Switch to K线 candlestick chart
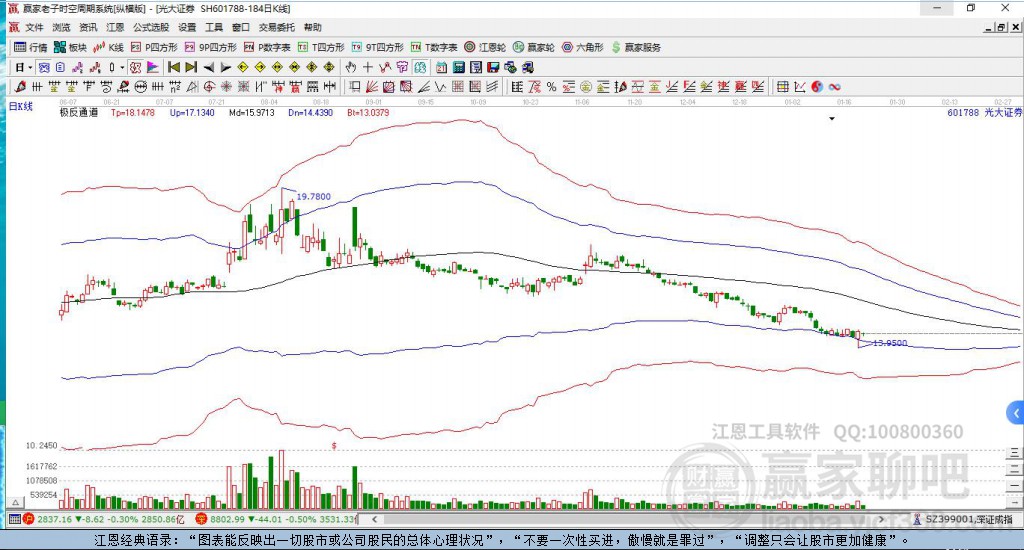 [x=108, y=47]
